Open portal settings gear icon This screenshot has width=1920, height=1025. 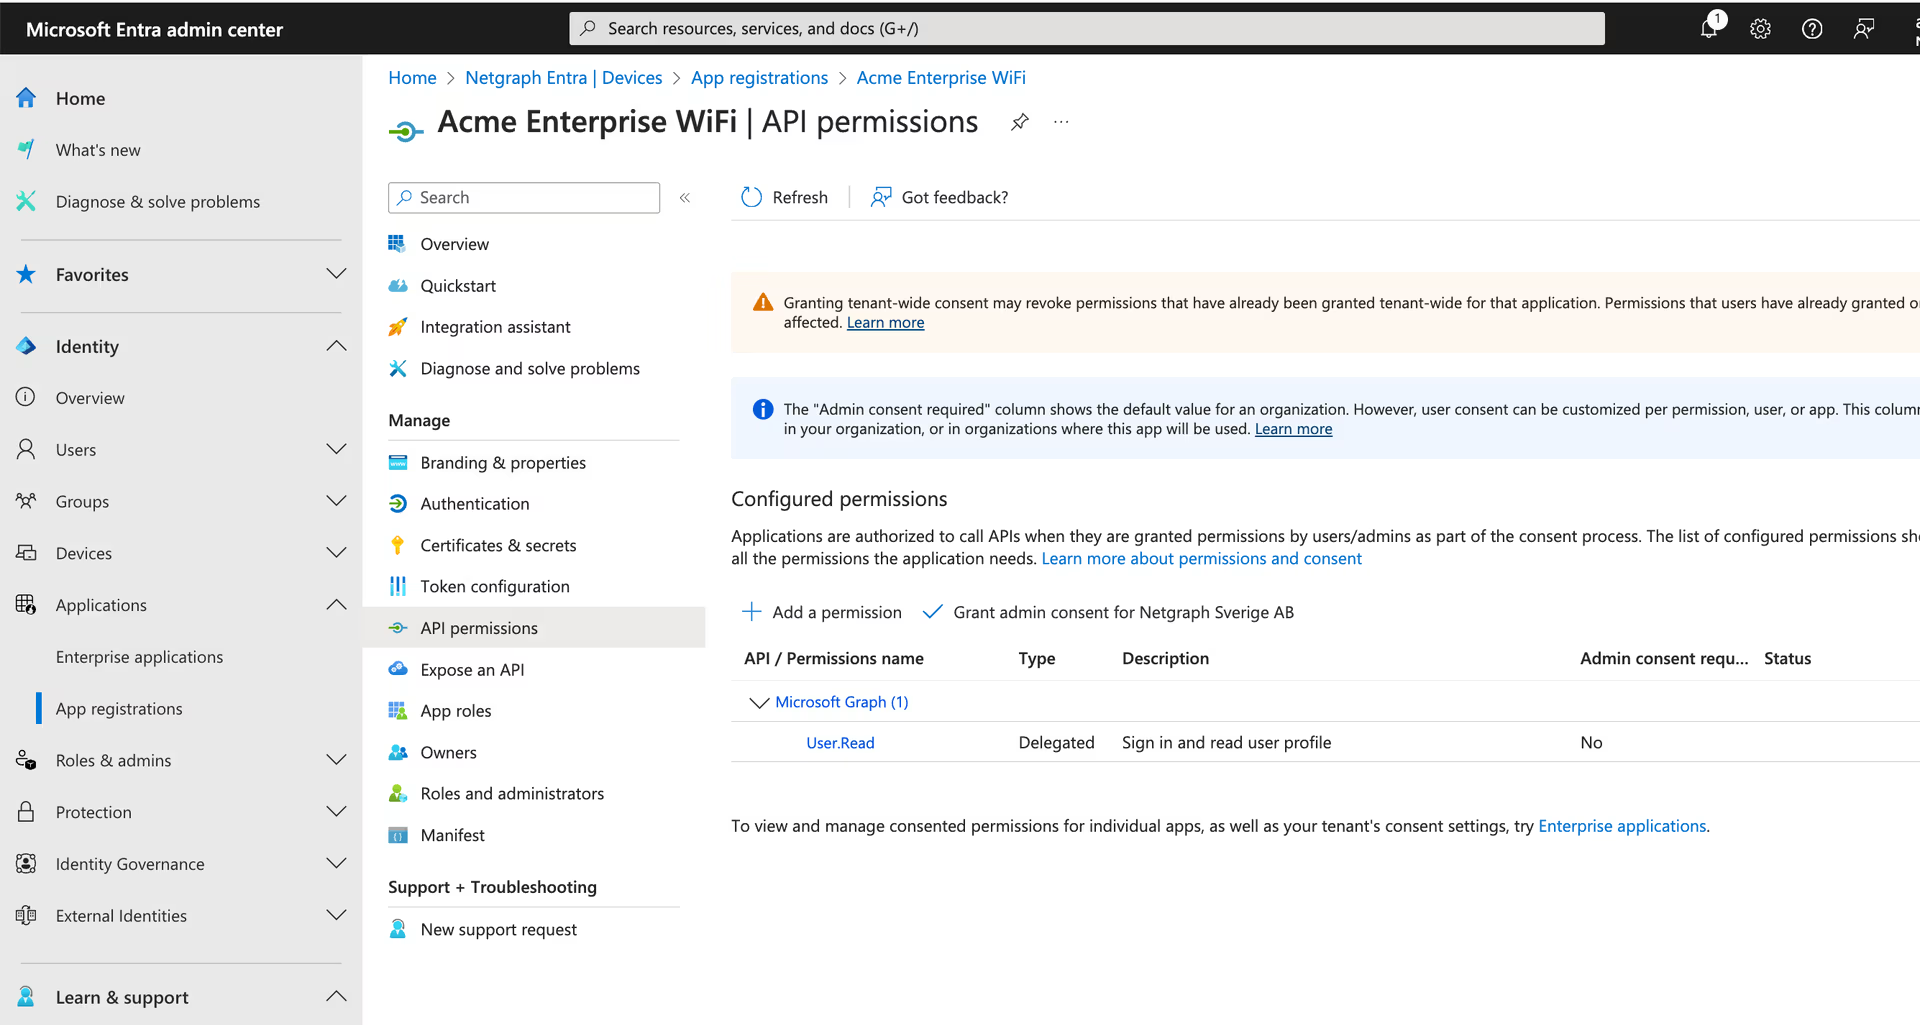tap(1760, 29)
